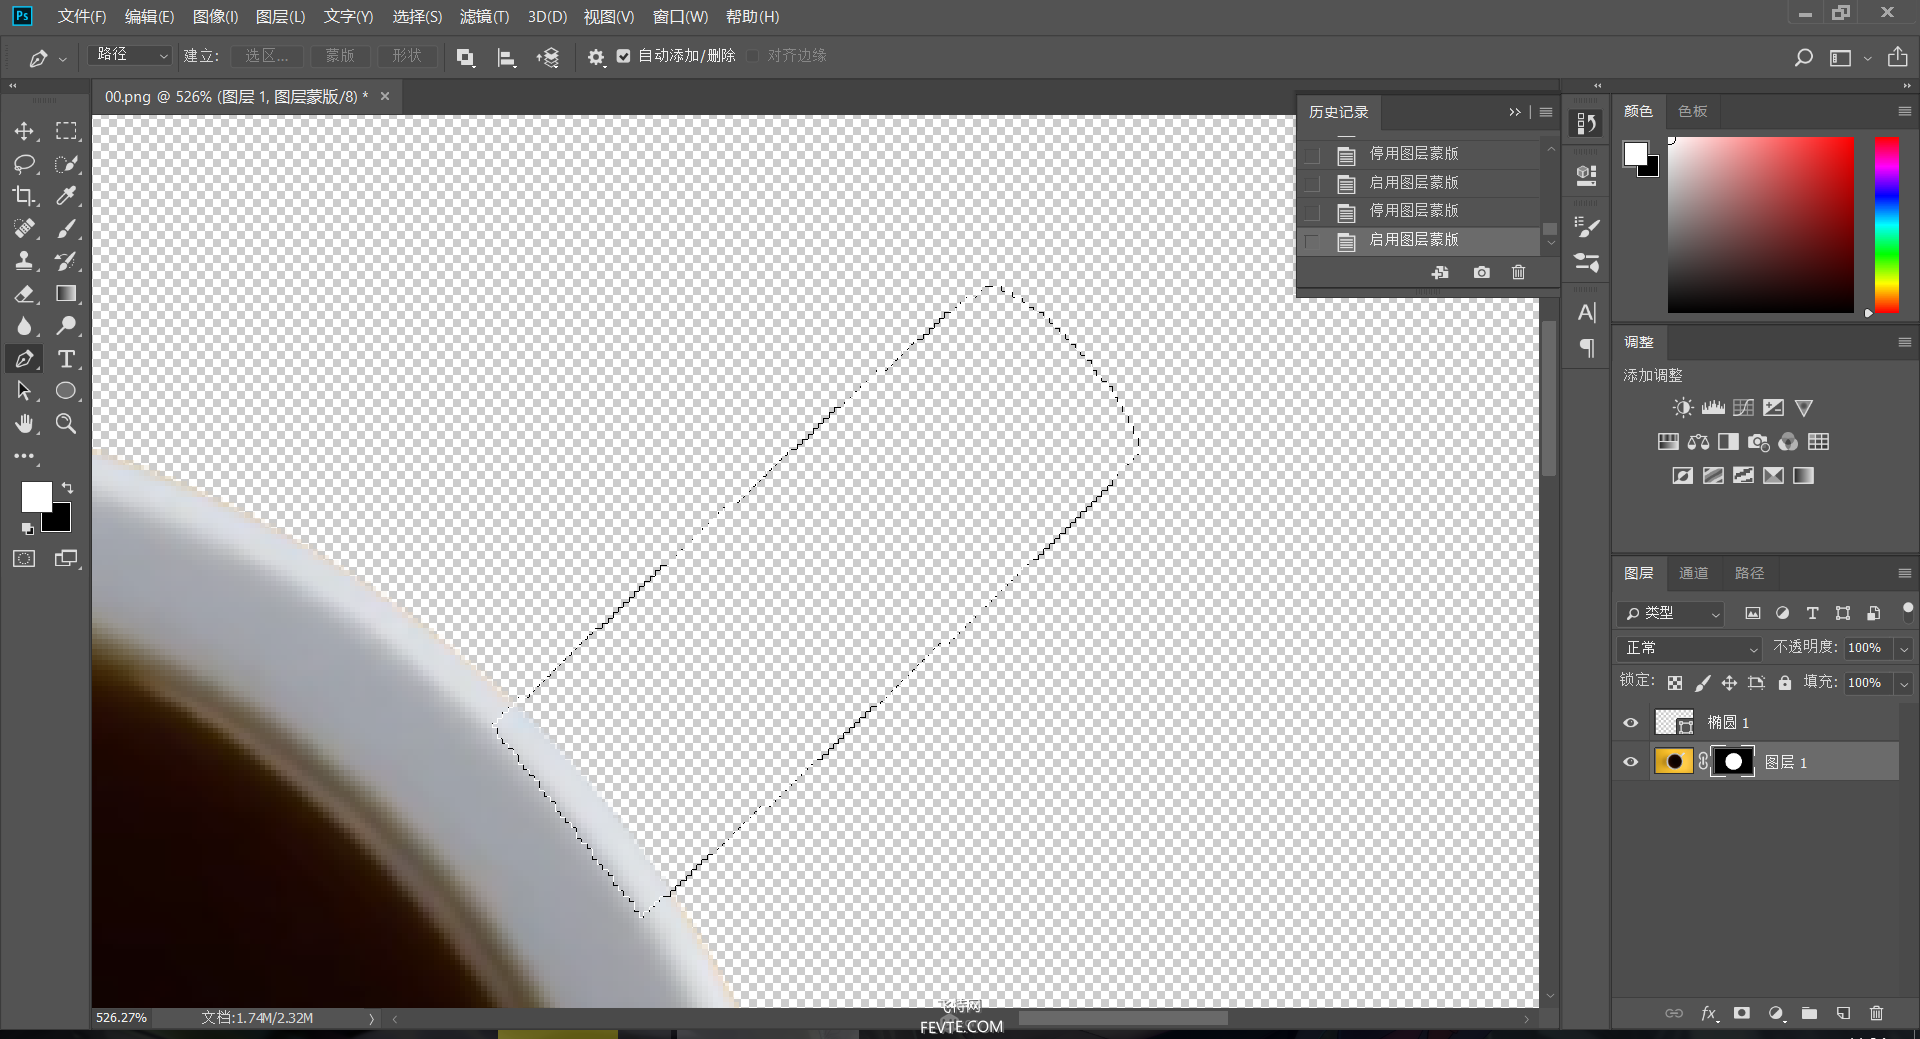
Task: Click the delete layer trash icon
Action: click(x=1876, y=1013)
